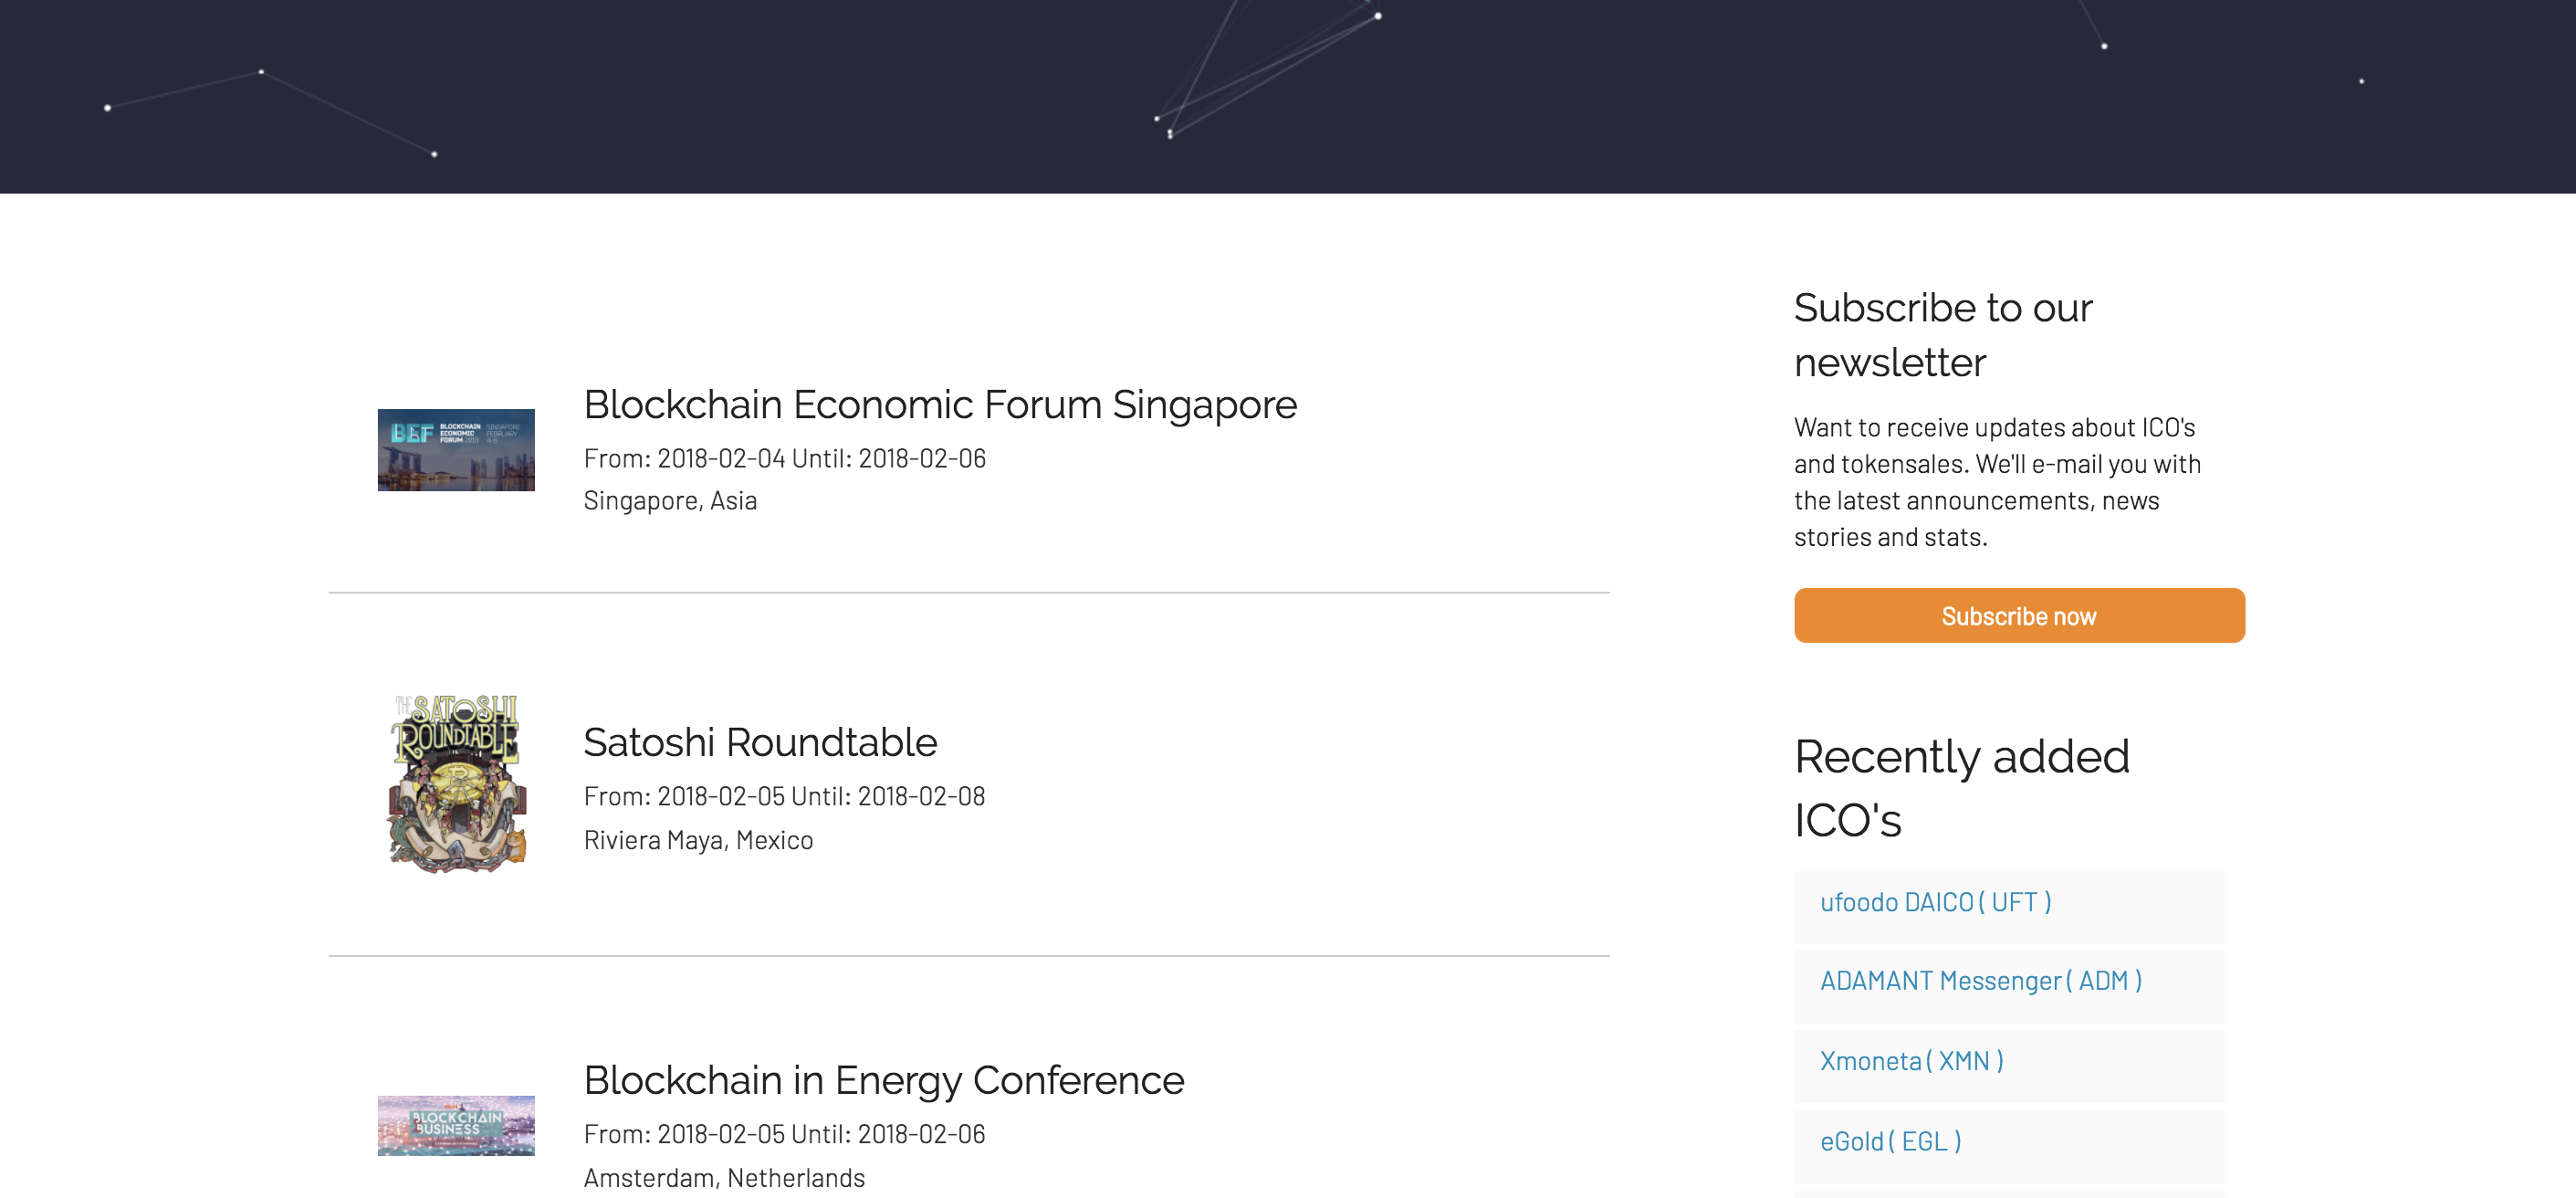Open the Satoshi Roundtable event title
This screenshot has height=1198, width=2576.
(x=759, y=742)
